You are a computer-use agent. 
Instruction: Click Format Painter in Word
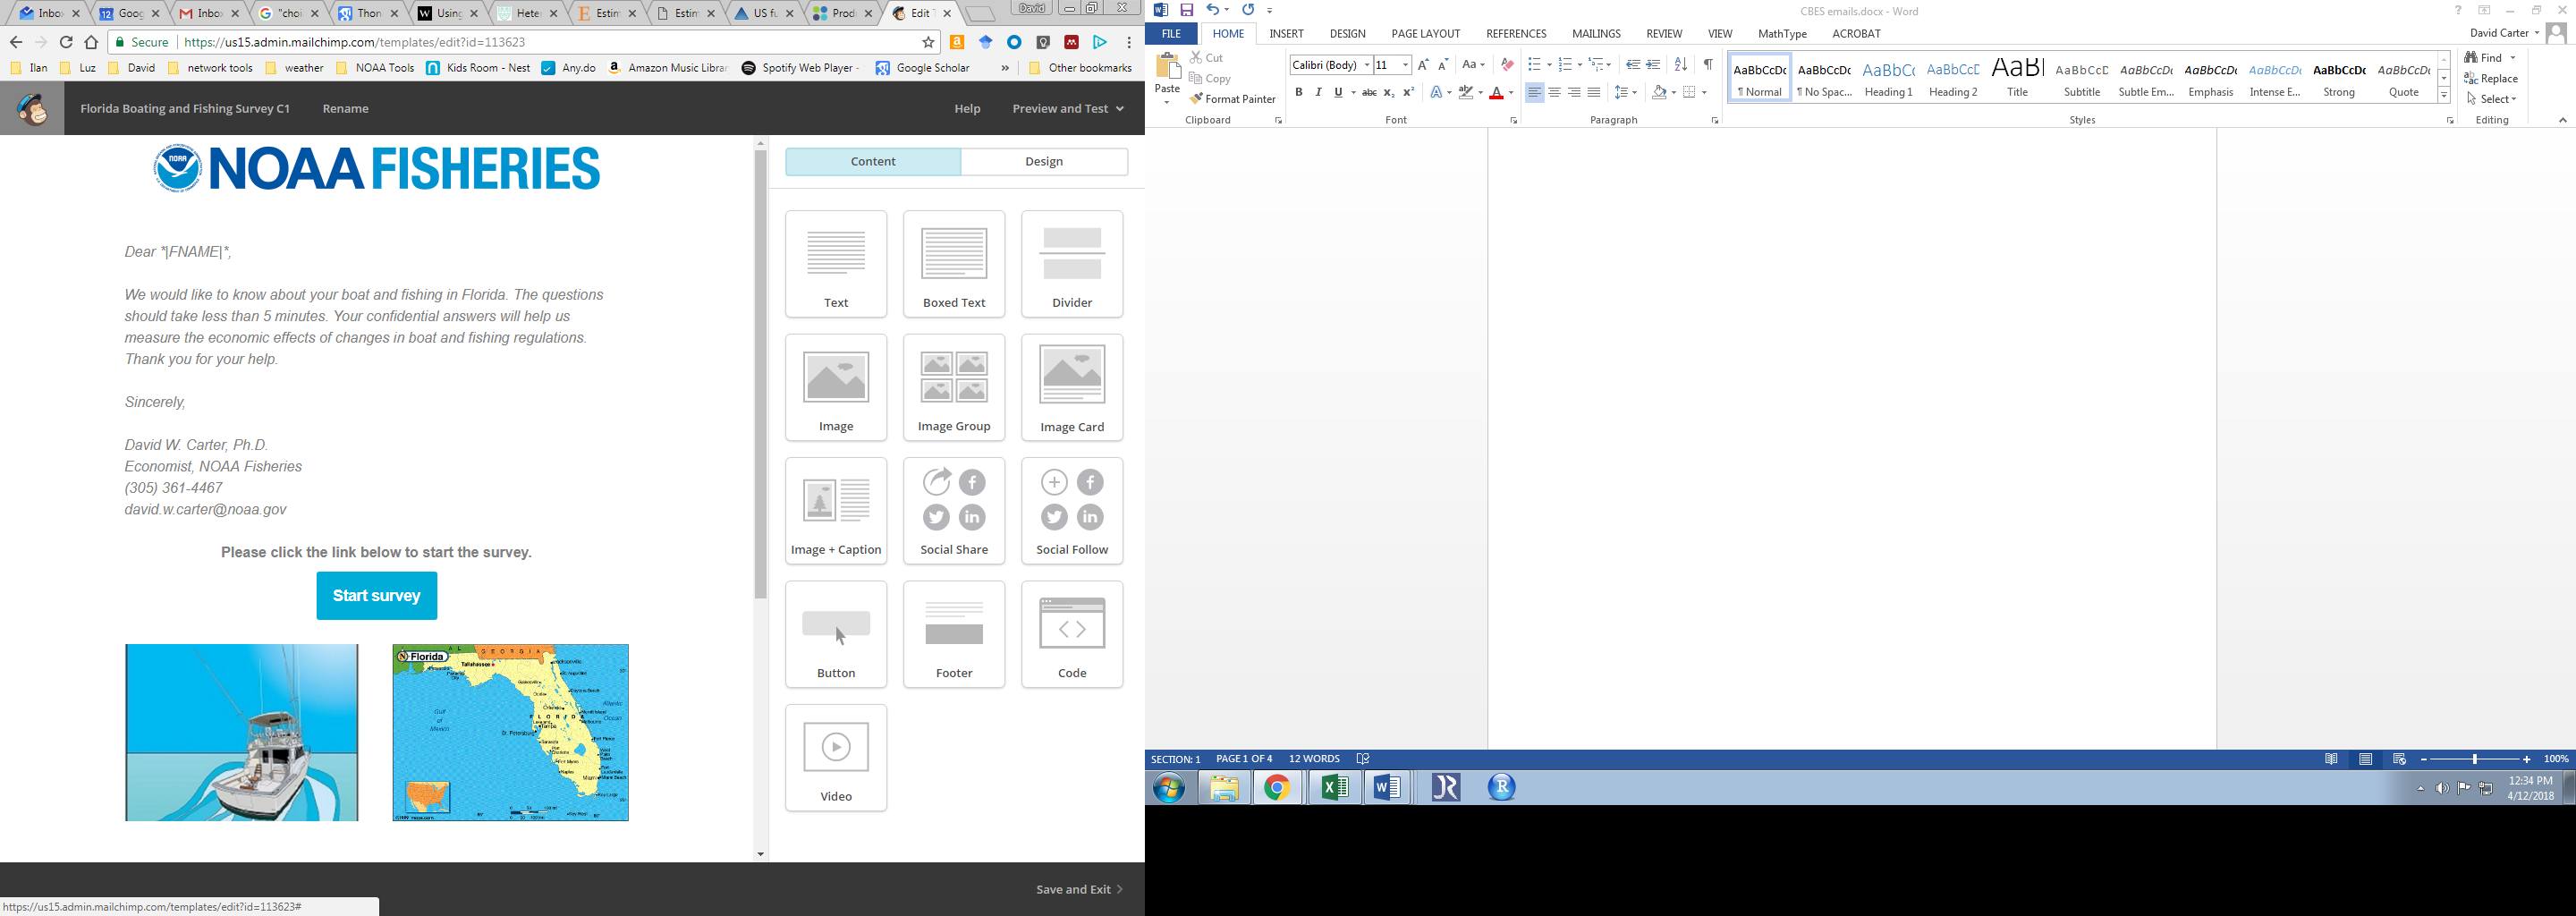tap(1233, 99)
